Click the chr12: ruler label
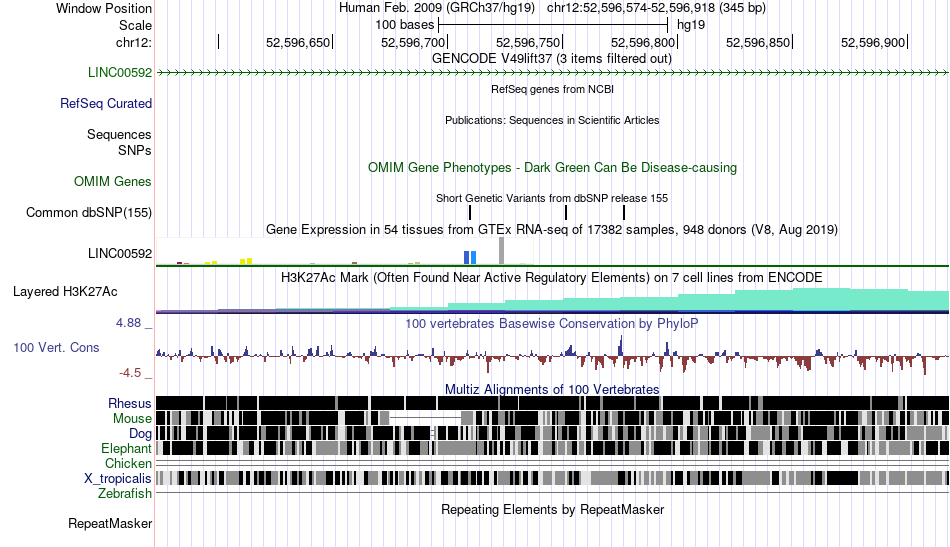Image resolution: width=950 pixels, height=547 pixels. point(134,42)
